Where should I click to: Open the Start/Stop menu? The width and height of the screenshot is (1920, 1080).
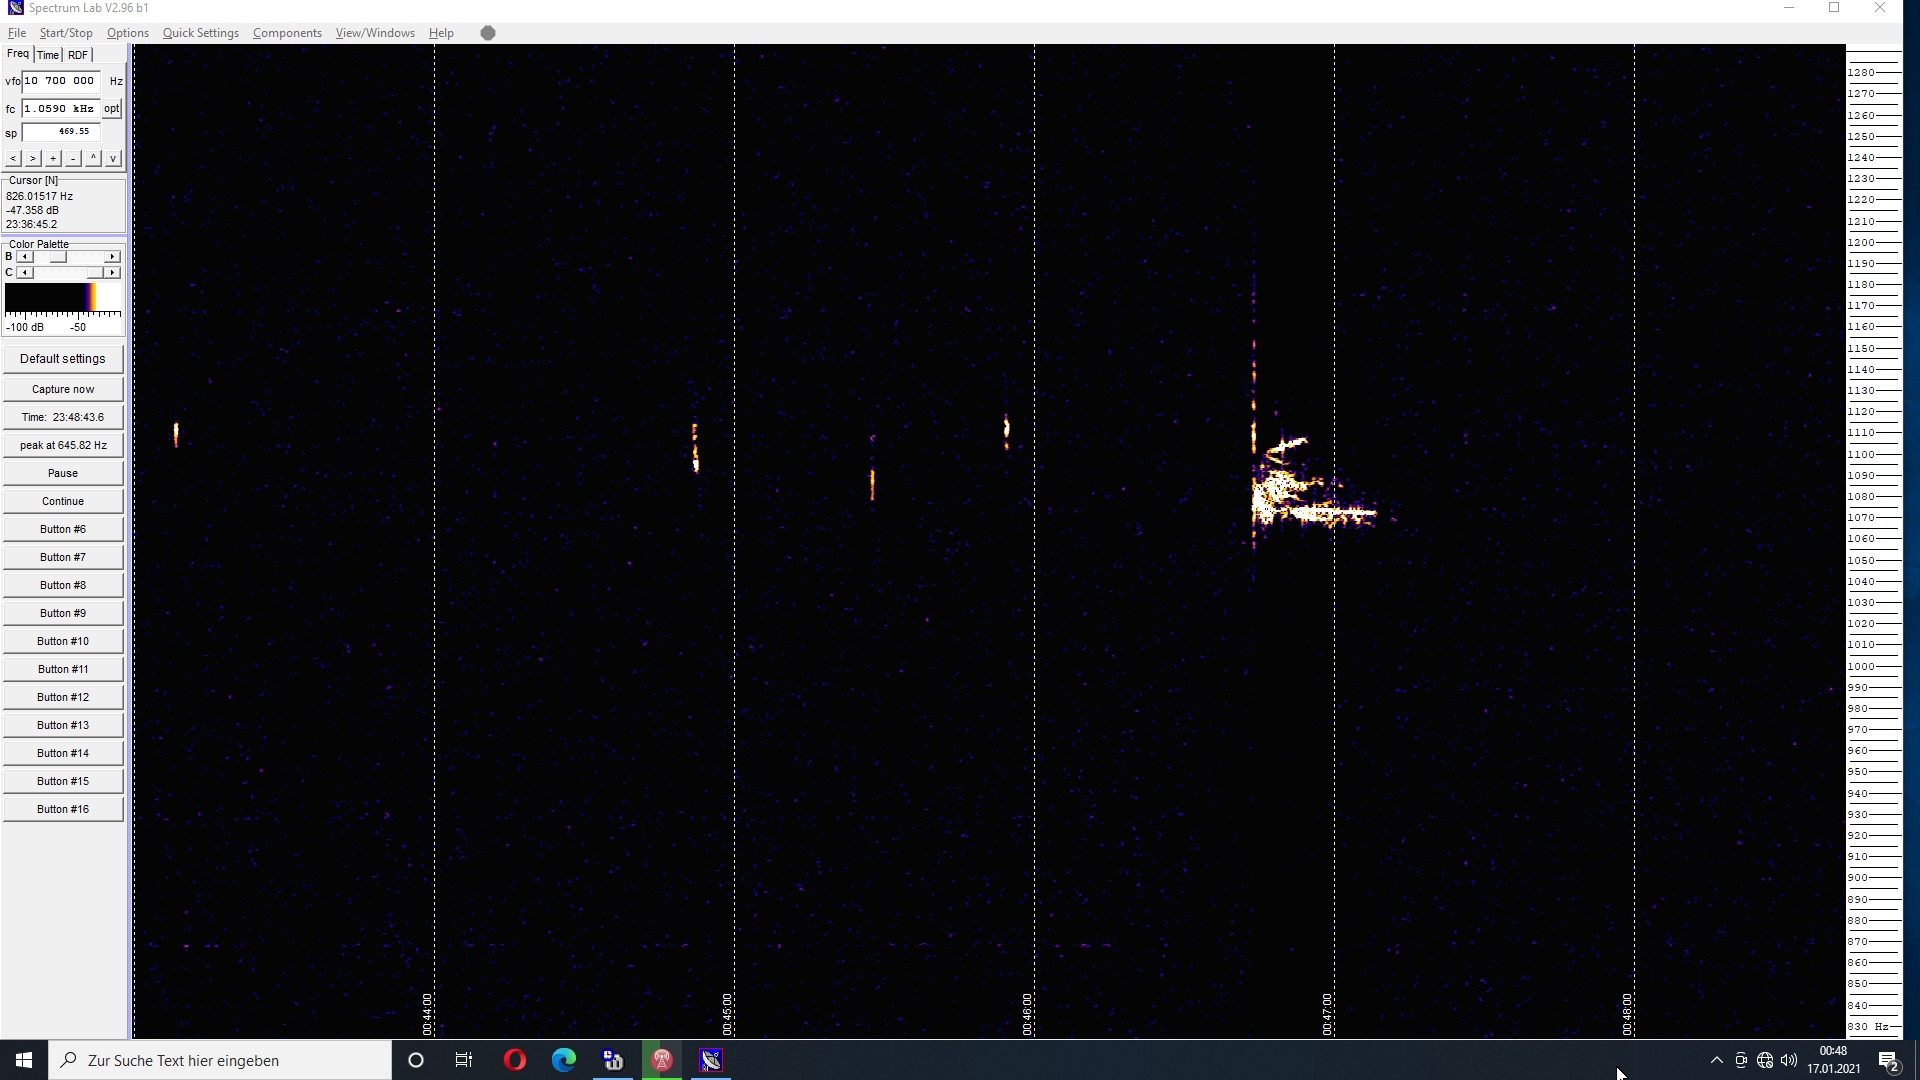[66, 33]
